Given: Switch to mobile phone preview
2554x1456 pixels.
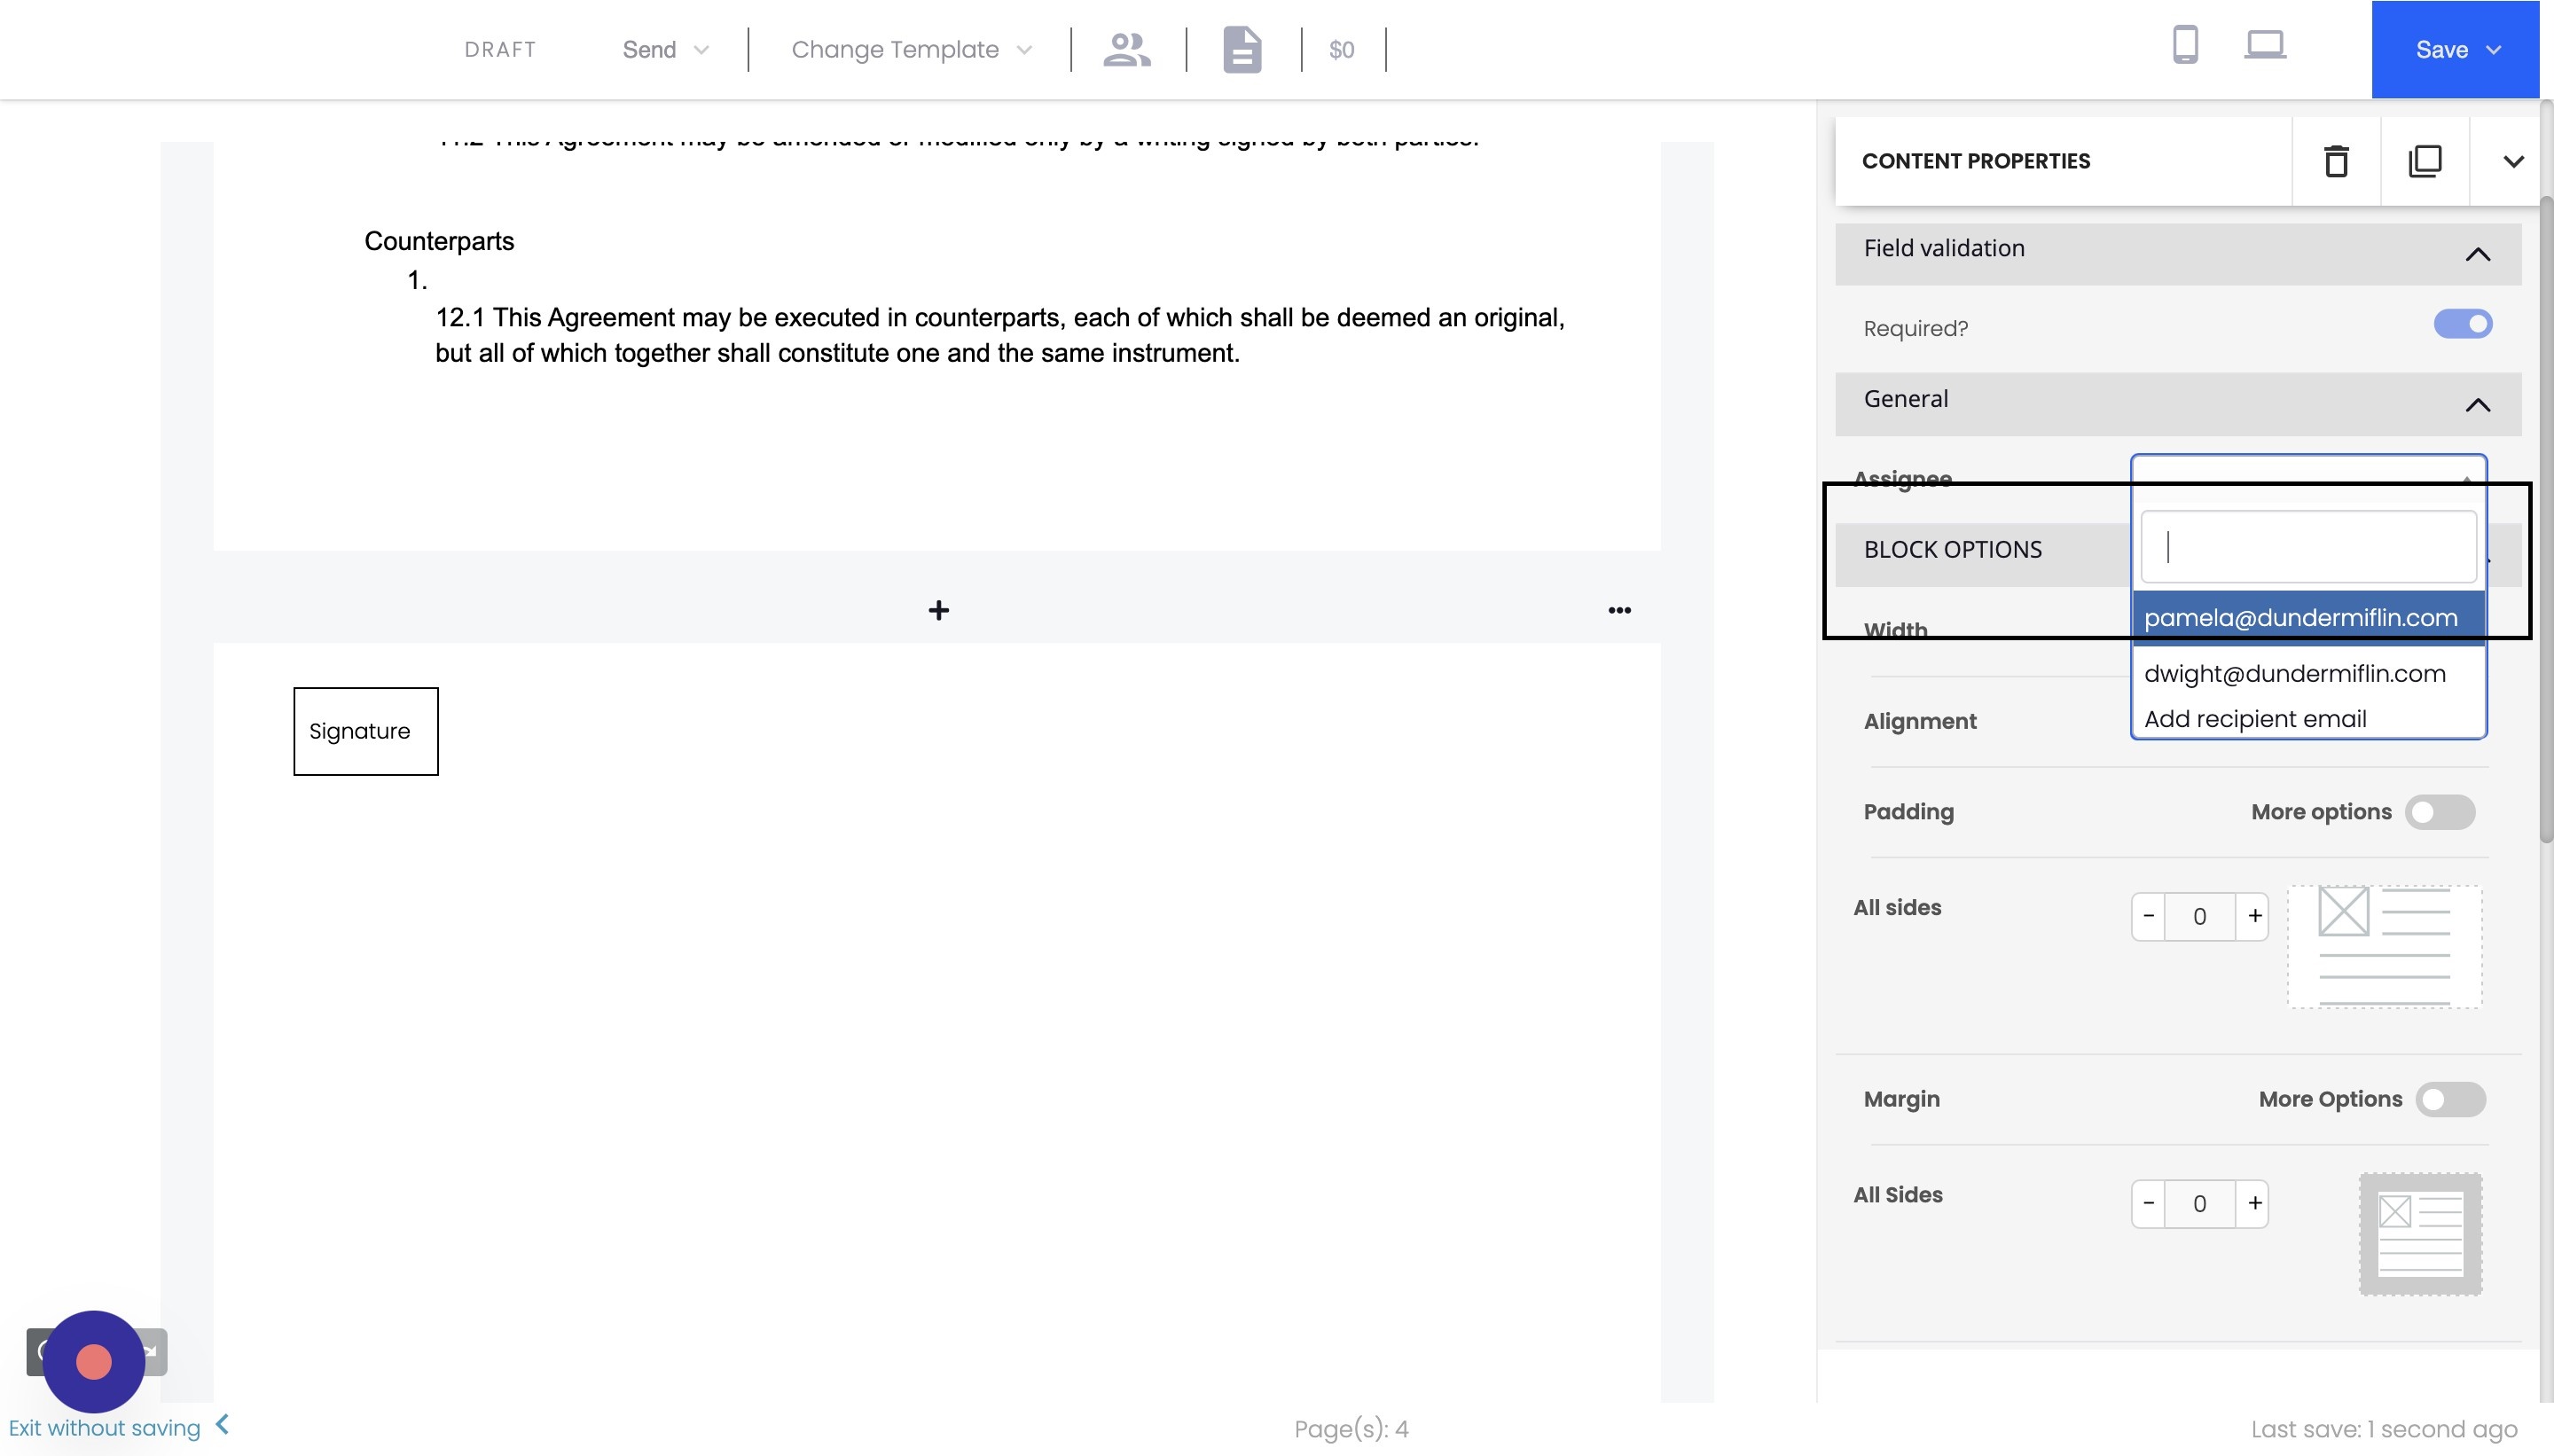Looking at the screenshot, I should click(x=2185, y=46).
